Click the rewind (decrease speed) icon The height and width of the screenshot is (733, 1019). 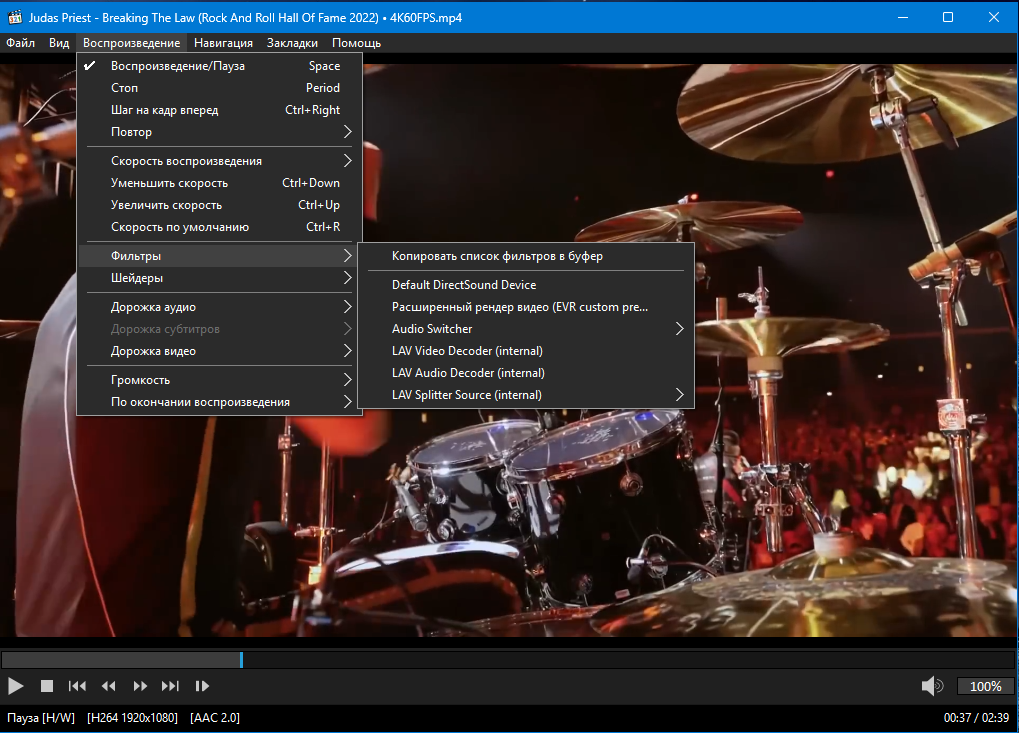109,686
